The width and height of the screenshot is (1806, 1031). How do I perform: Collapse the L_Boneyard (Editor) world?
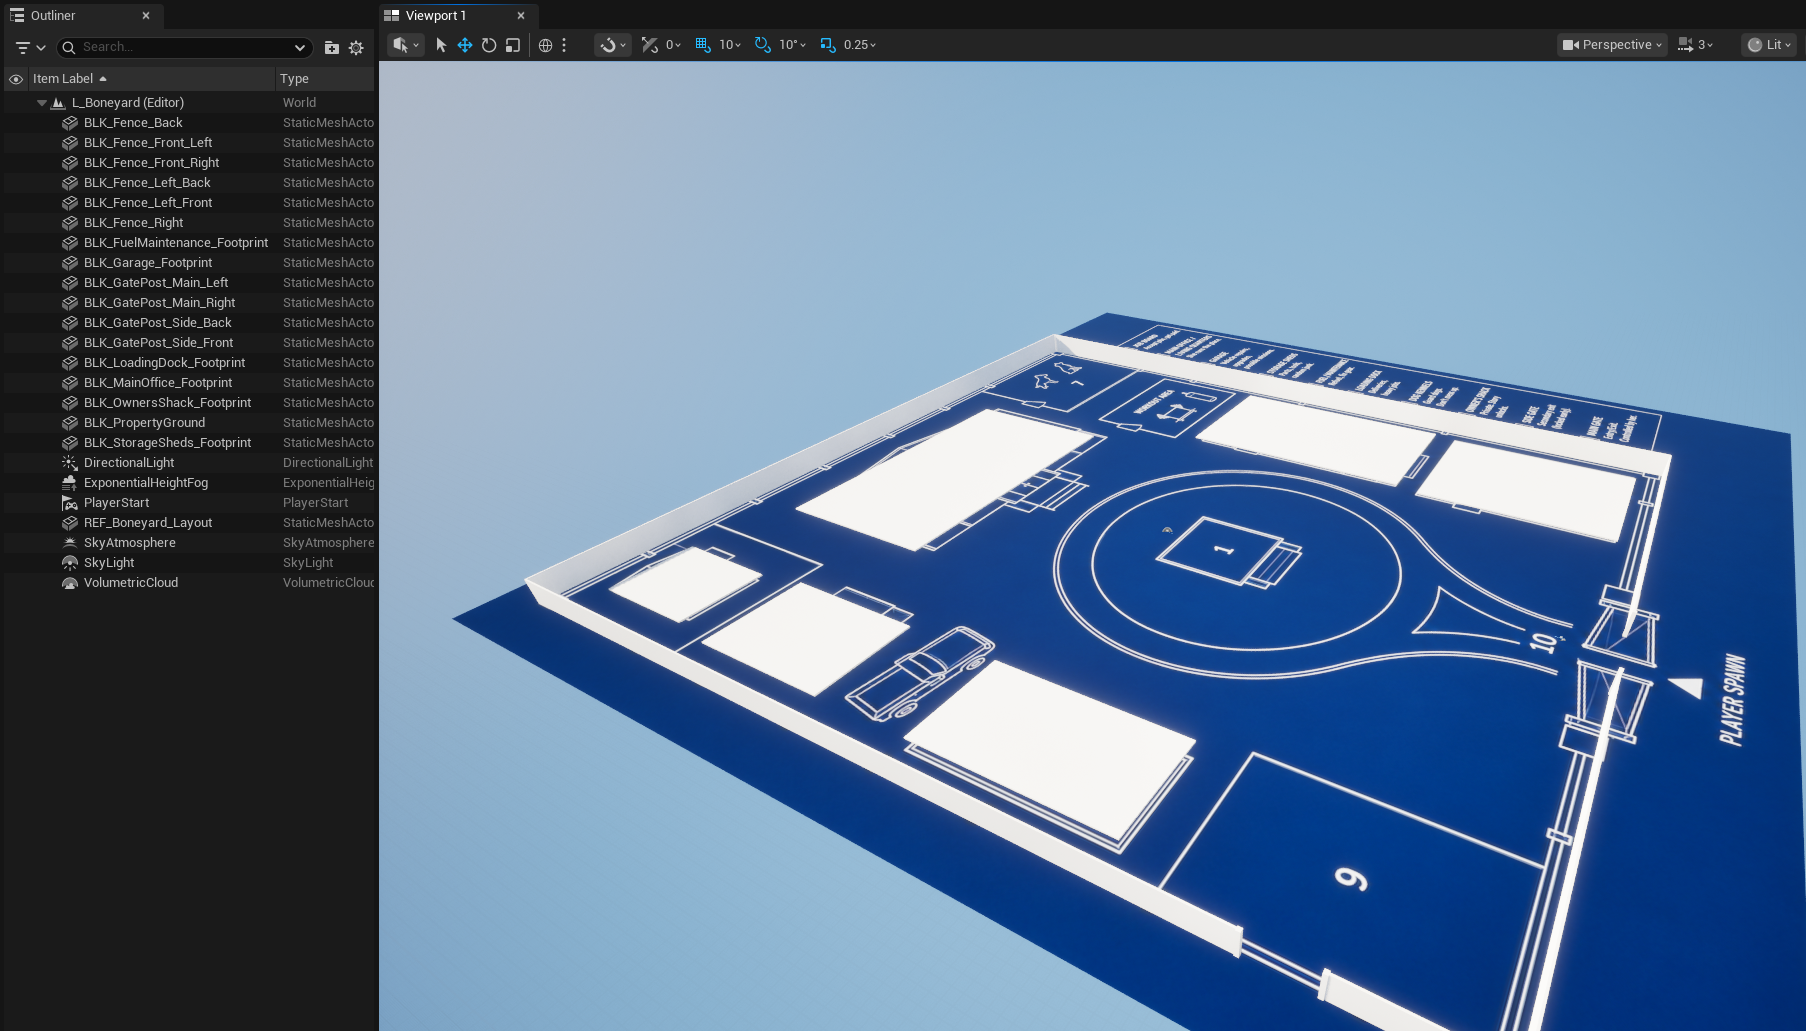pos(42,103)
